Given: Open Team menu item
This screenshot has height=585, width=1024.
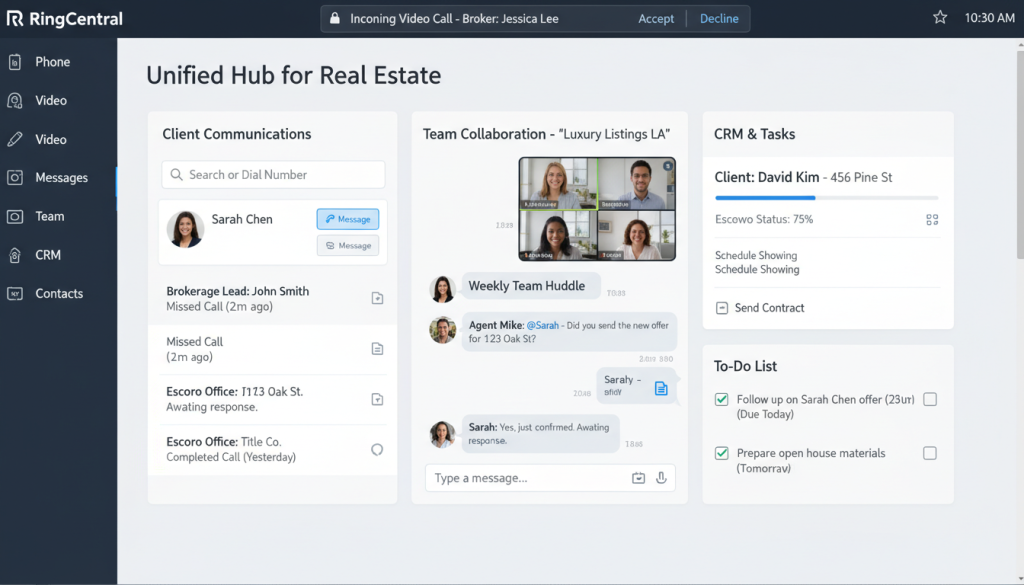Looking at the screenshot, I should point(50,216).
